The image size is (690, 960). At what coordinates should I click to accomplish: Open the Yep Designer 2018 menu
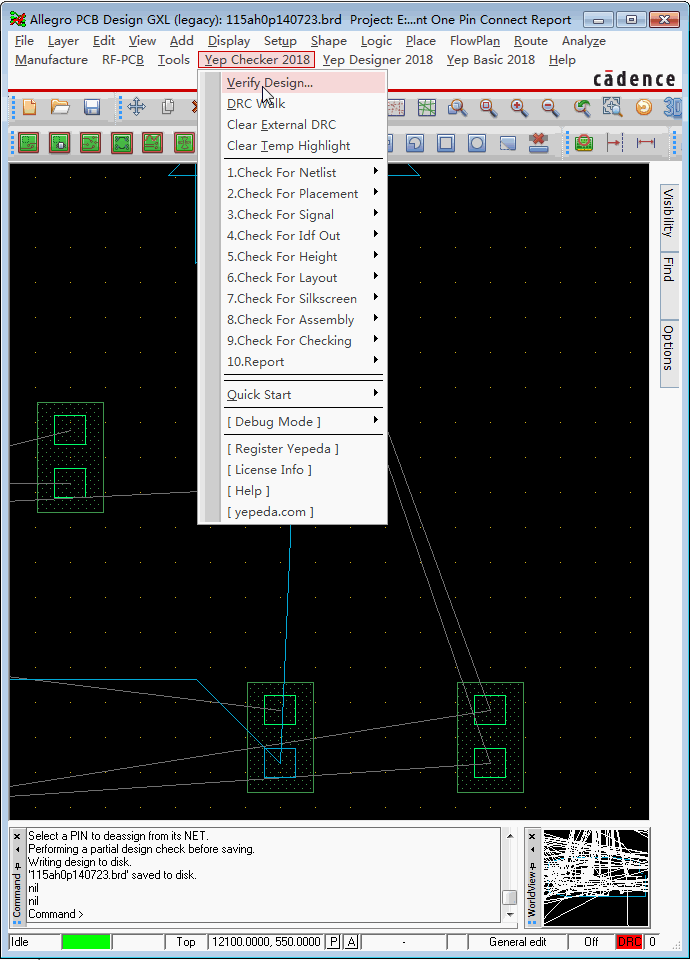[378, 60]
